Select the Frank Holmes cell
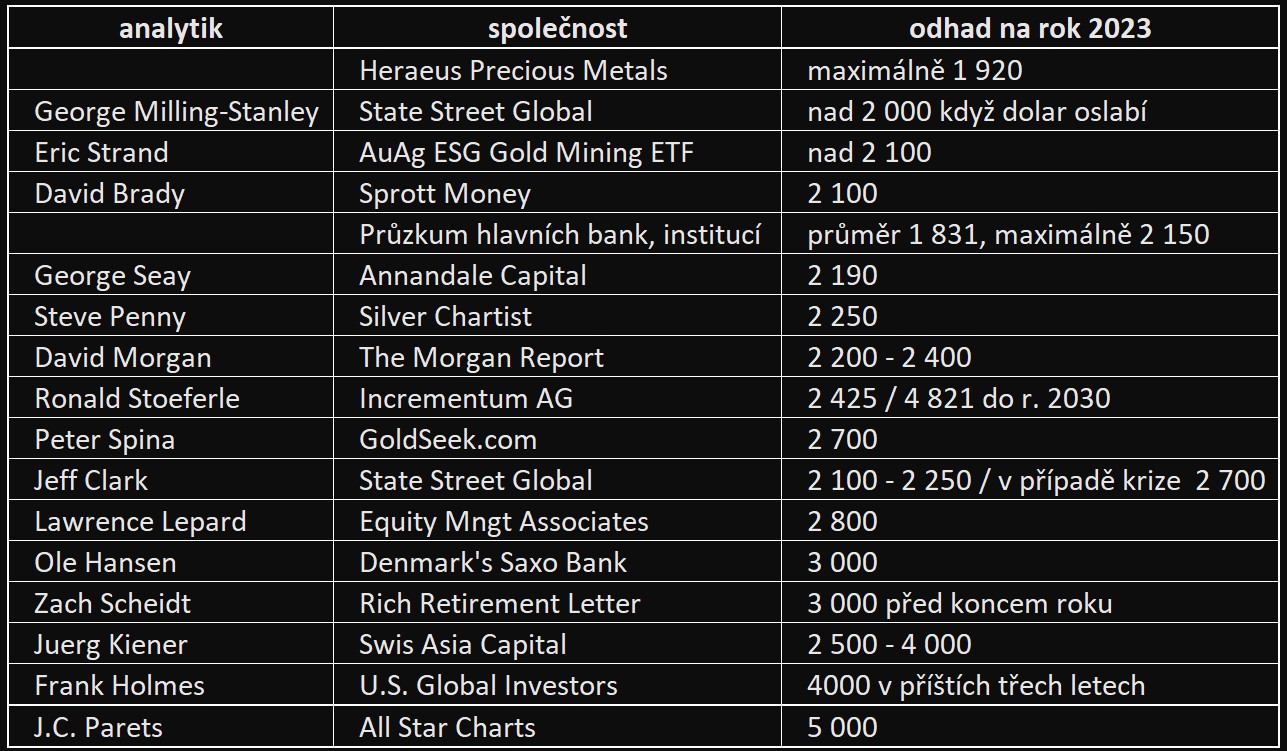1287x751 pixels. (x=170, y=685)
